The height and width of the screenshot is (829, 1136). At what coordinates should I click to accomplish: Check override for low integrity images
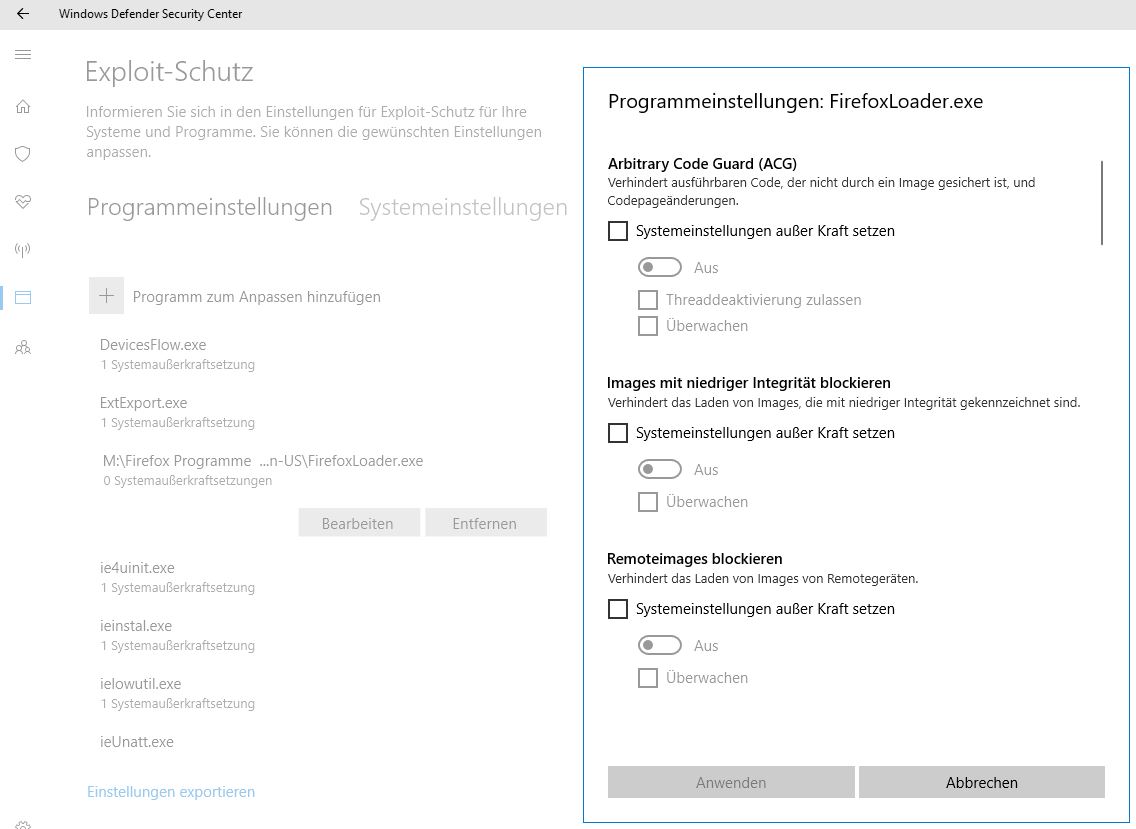pos(618,433)
